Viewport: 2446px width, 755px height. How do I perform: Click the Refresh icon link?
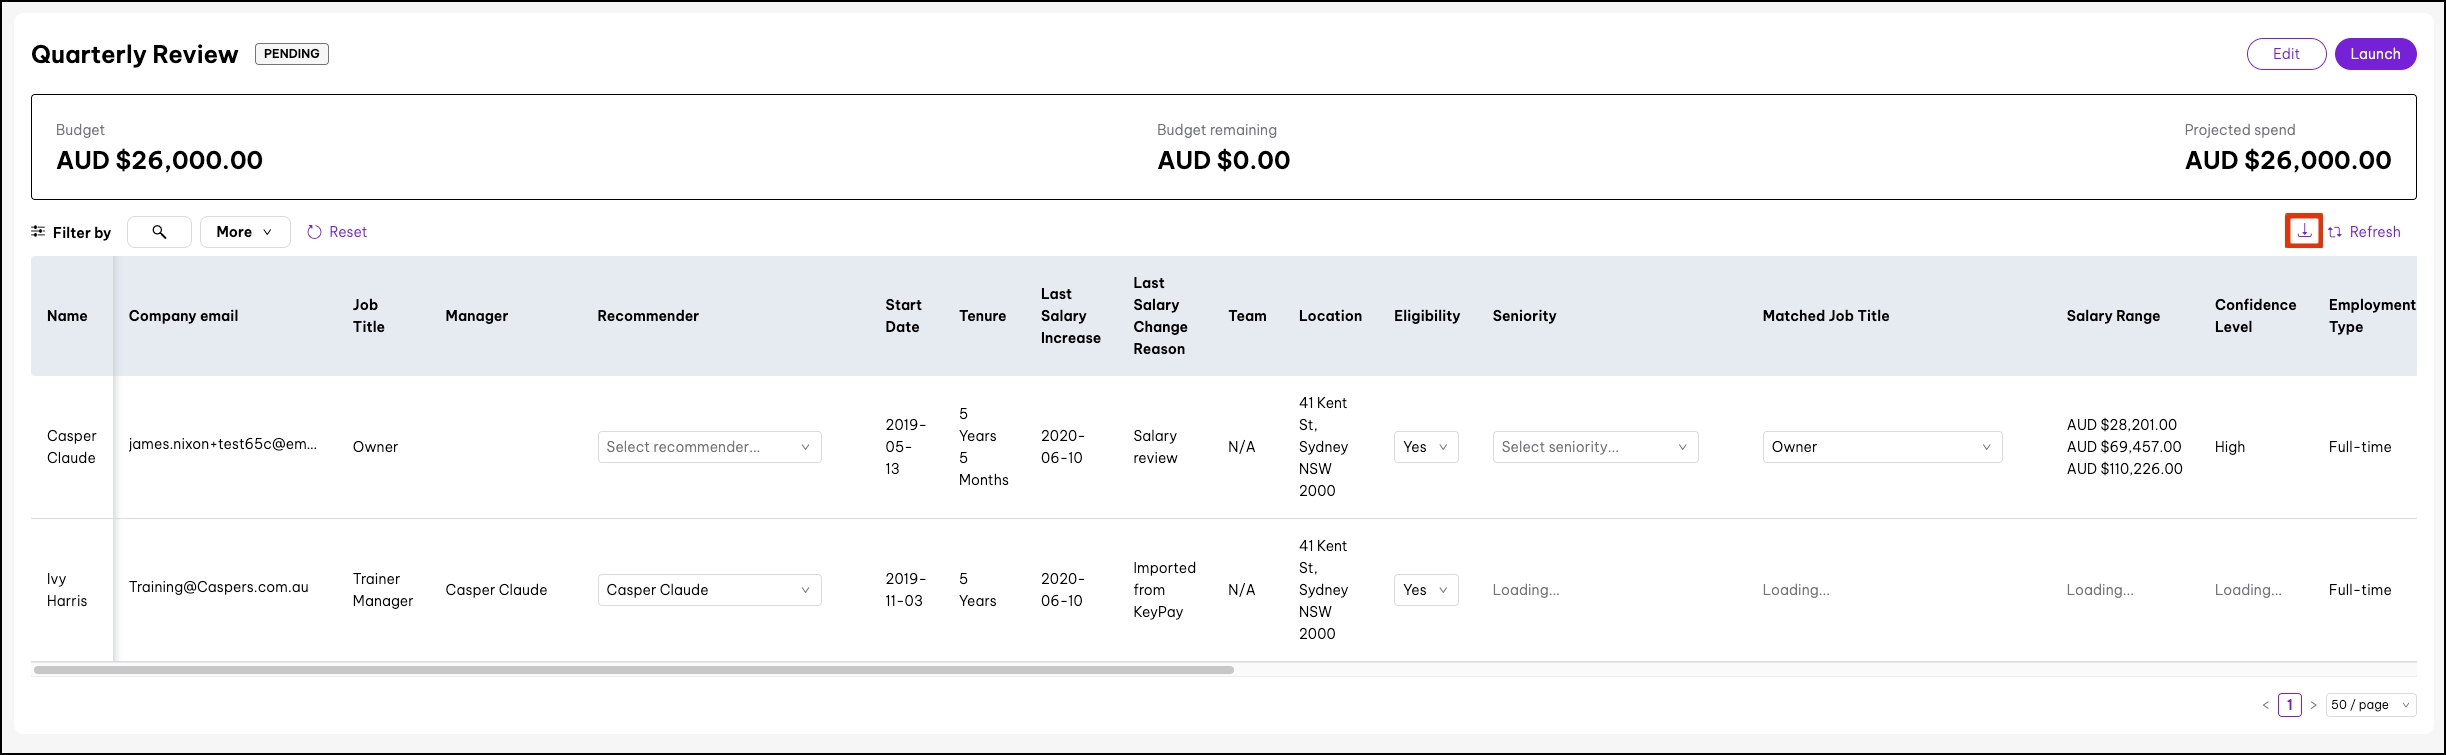(x=2335, y=232)
